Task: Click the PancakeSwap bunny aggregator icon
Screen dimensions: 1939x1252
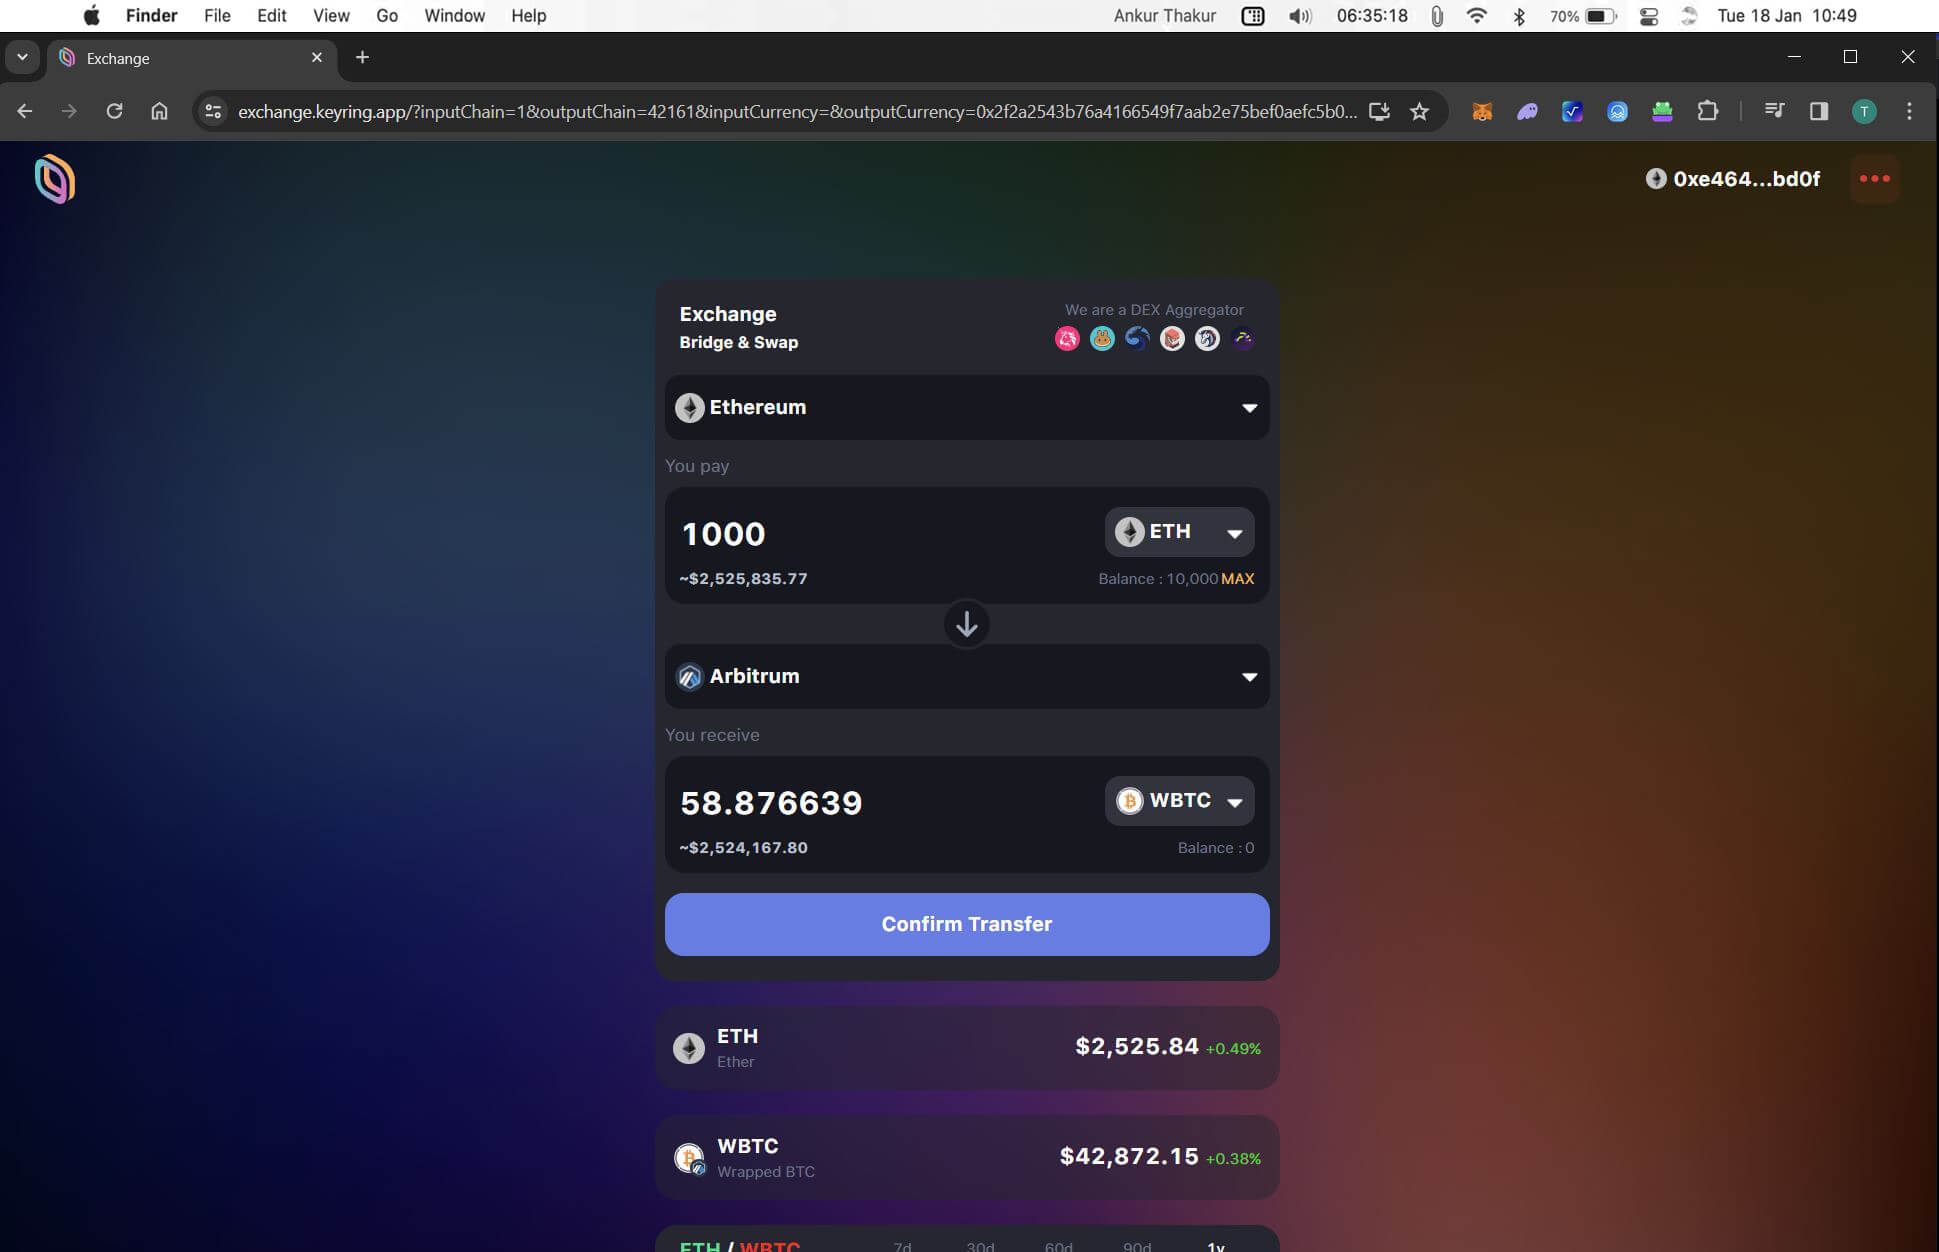Action: tap(1102, 339)
